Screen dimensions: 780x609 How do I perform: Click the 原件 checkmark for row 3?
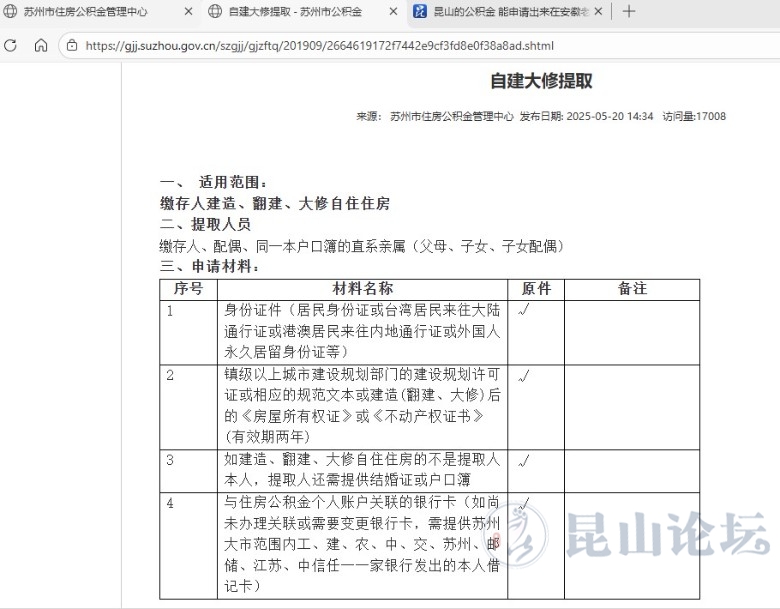coord(524,461)
